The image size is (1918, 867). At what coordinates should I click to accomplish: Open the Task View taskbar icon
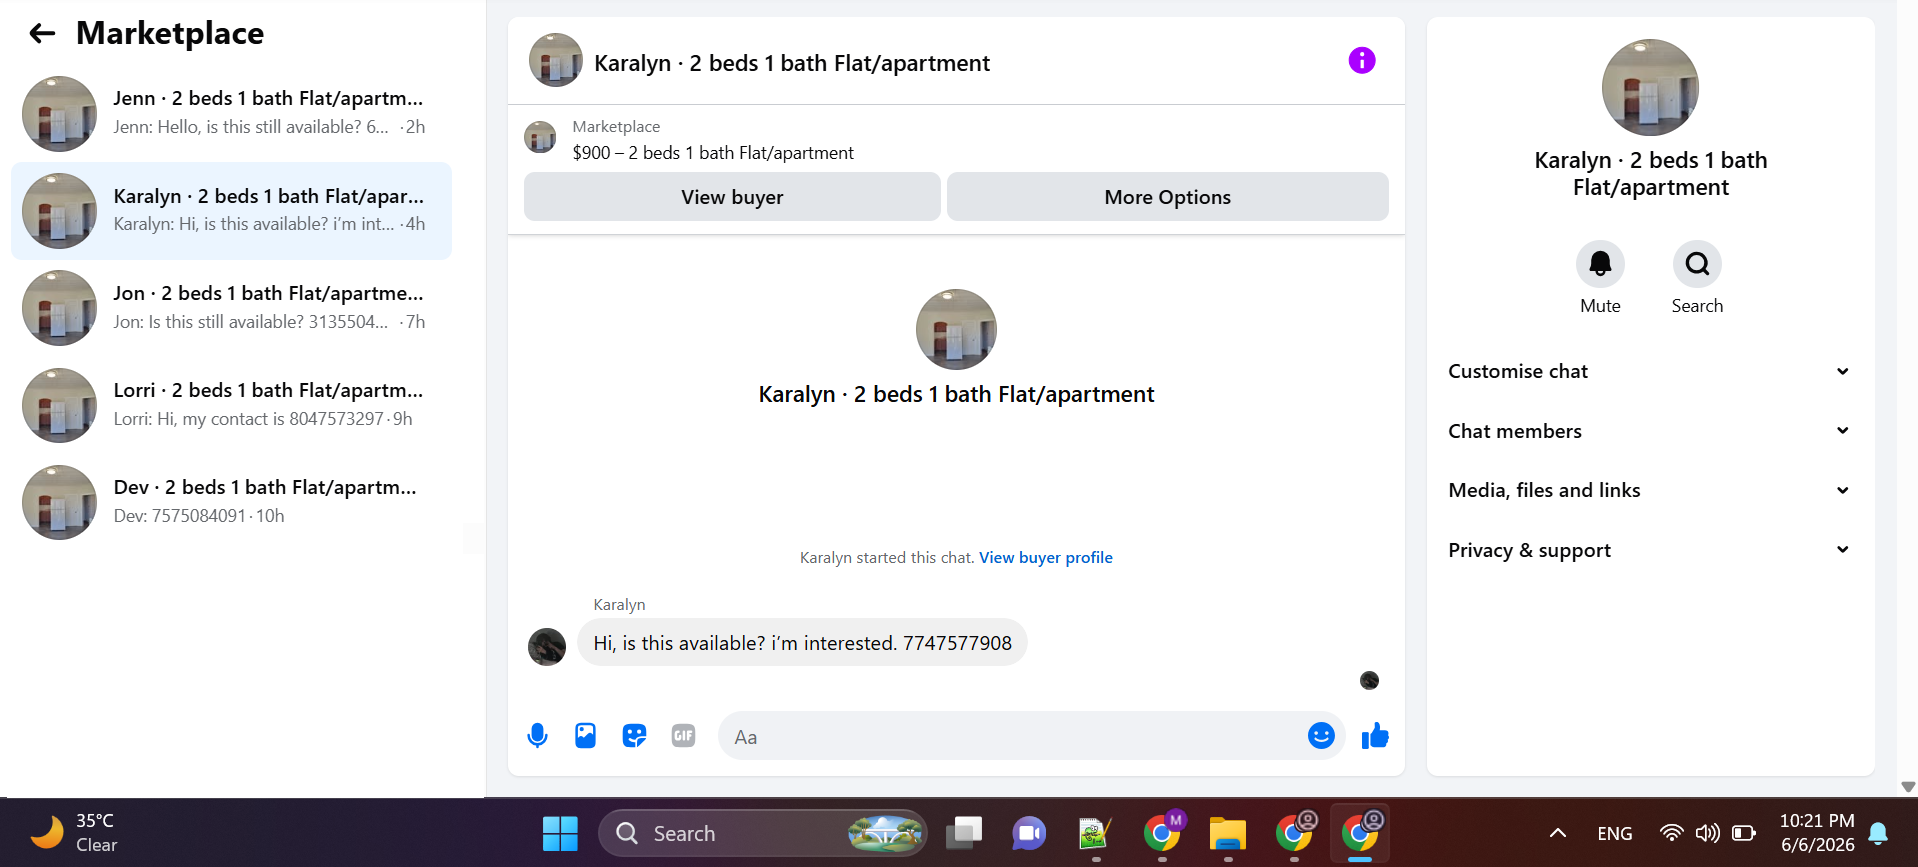point(964,833)
